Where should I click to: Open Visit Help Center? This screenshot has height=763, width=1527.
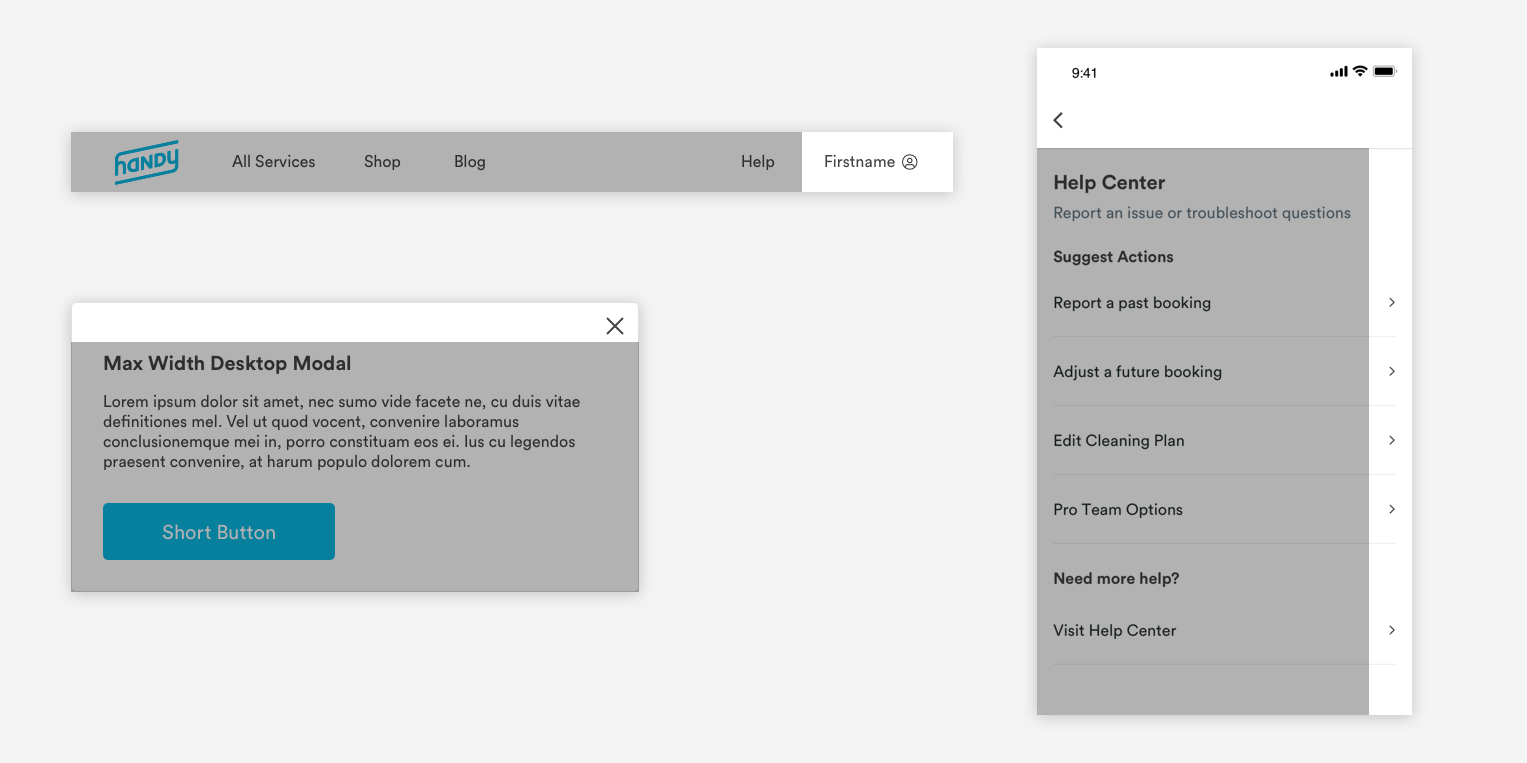point(1224,630)
